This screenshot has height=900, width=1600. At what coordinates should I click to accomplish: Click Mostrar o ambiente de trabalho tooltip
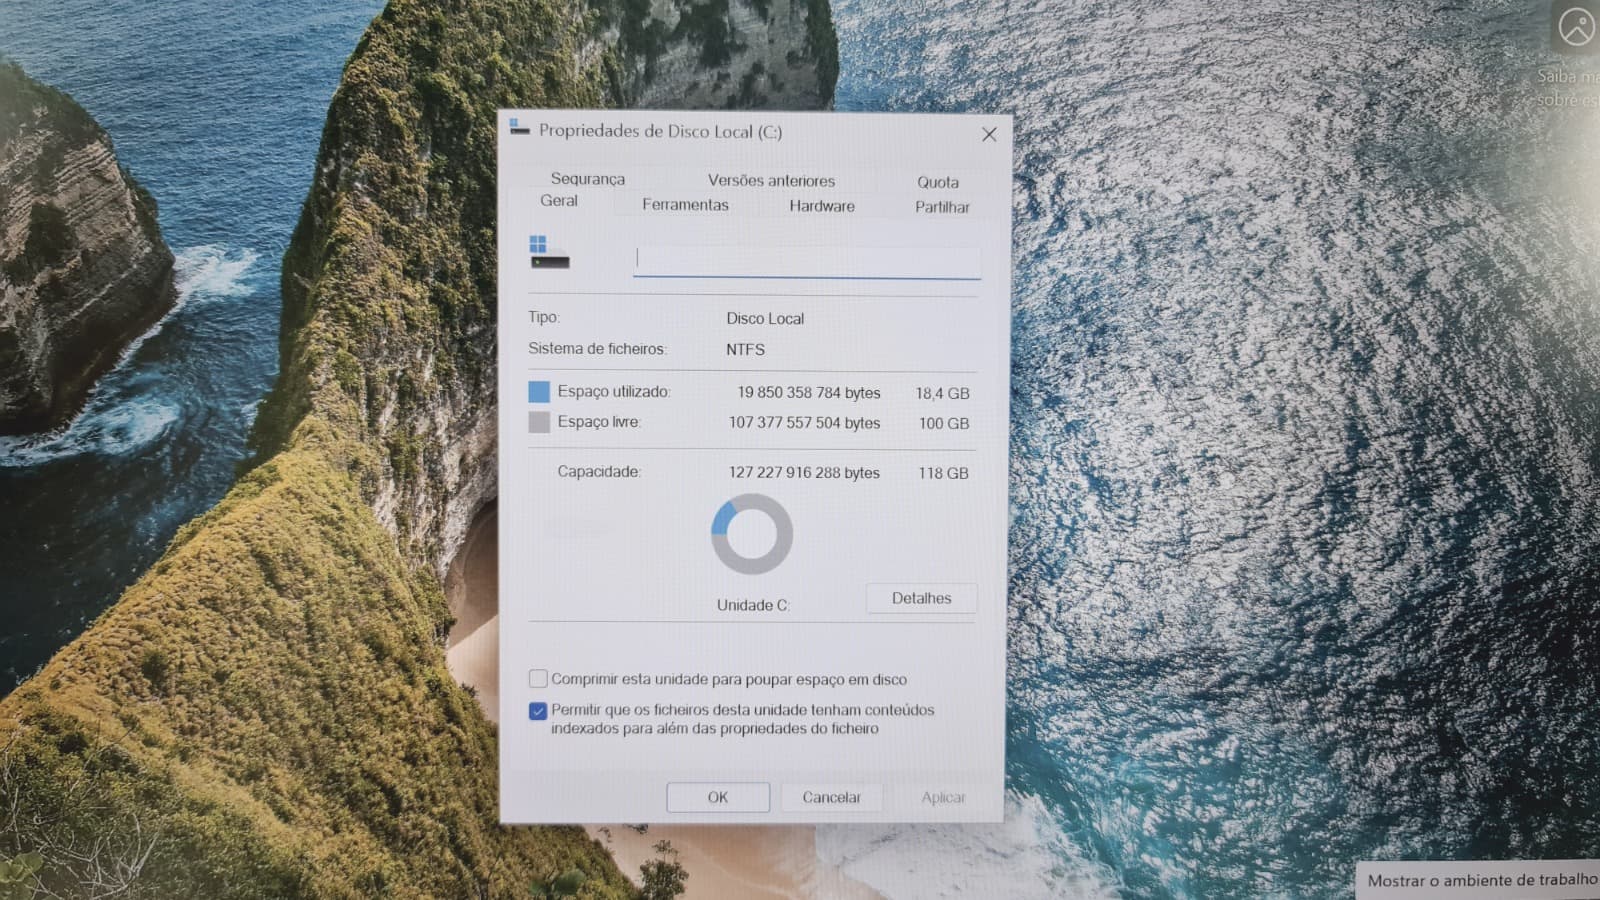(x=1480, y=880)
